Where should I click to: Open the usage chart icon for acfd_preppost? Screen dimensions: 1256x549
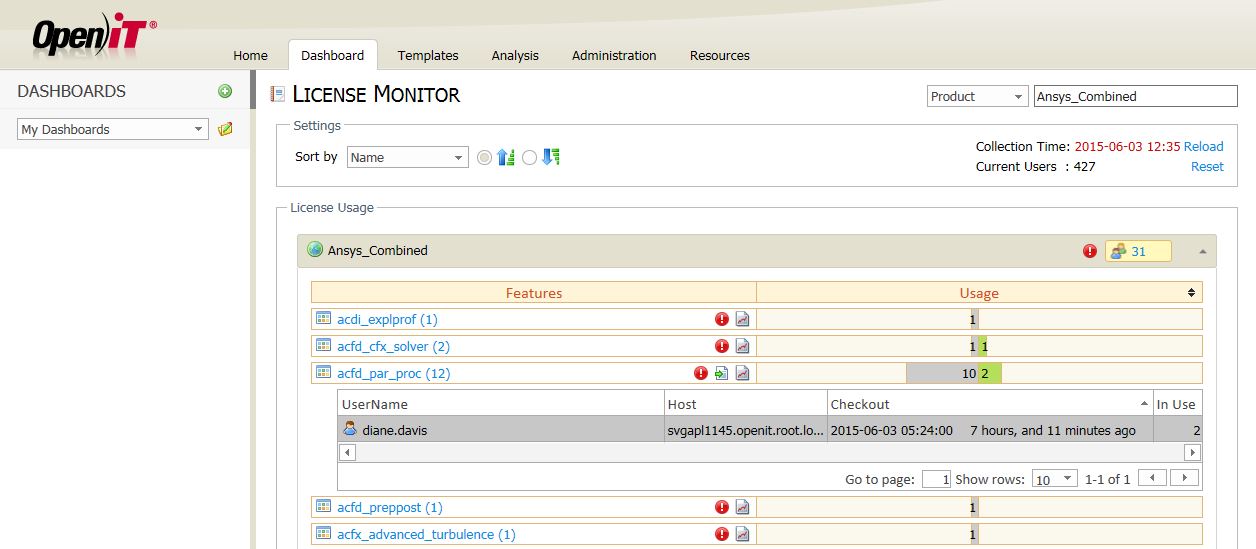(742, 507)
